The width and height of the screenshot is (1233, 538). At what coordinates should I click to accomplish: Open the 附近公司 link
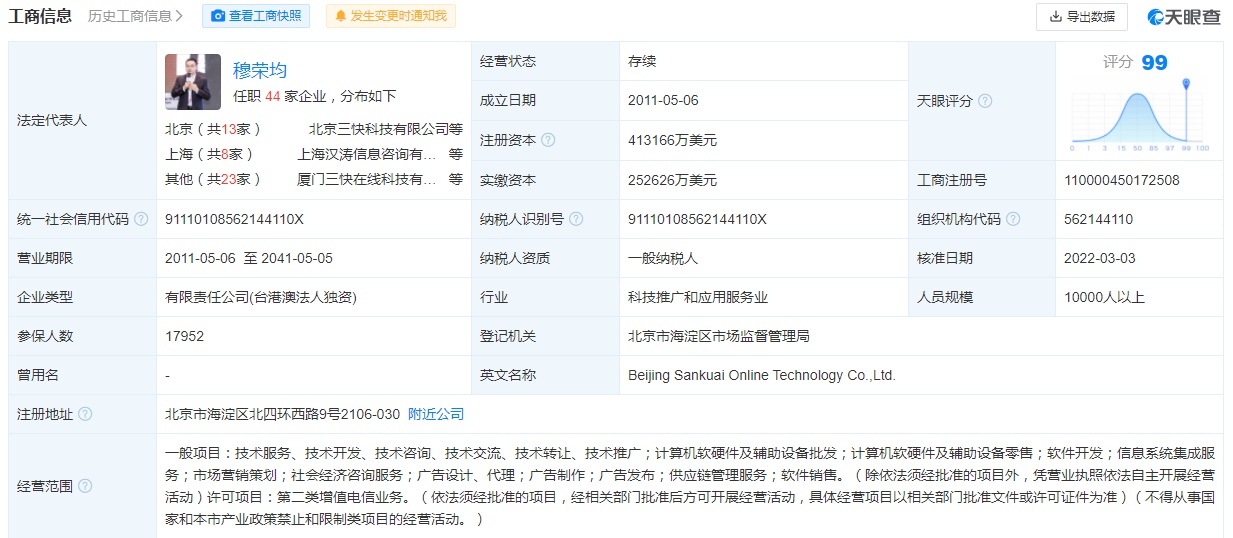(x=436, y=414)
